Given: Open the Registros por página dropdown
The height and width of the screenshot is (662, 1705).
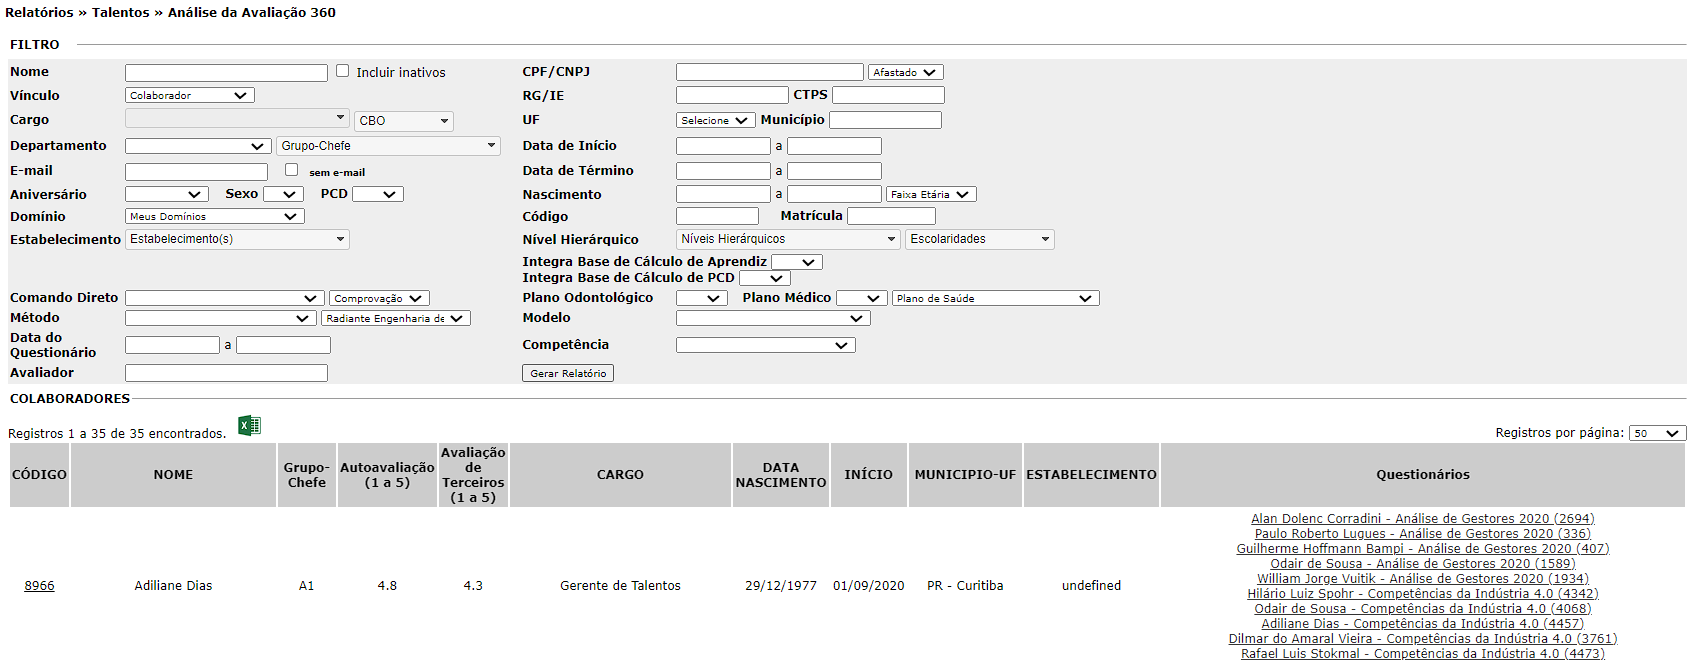Looking at the screenshot, I should pyautogui.click(x=1656, y=433).
